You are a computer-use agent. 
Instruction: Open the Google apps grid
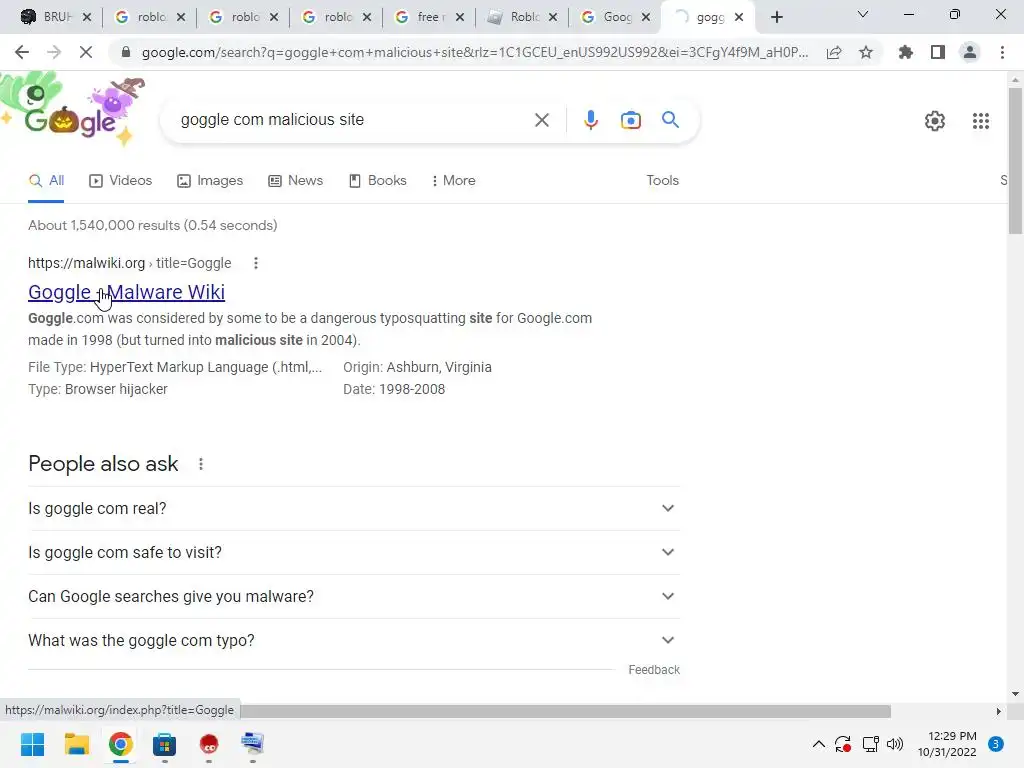(980, 121)
